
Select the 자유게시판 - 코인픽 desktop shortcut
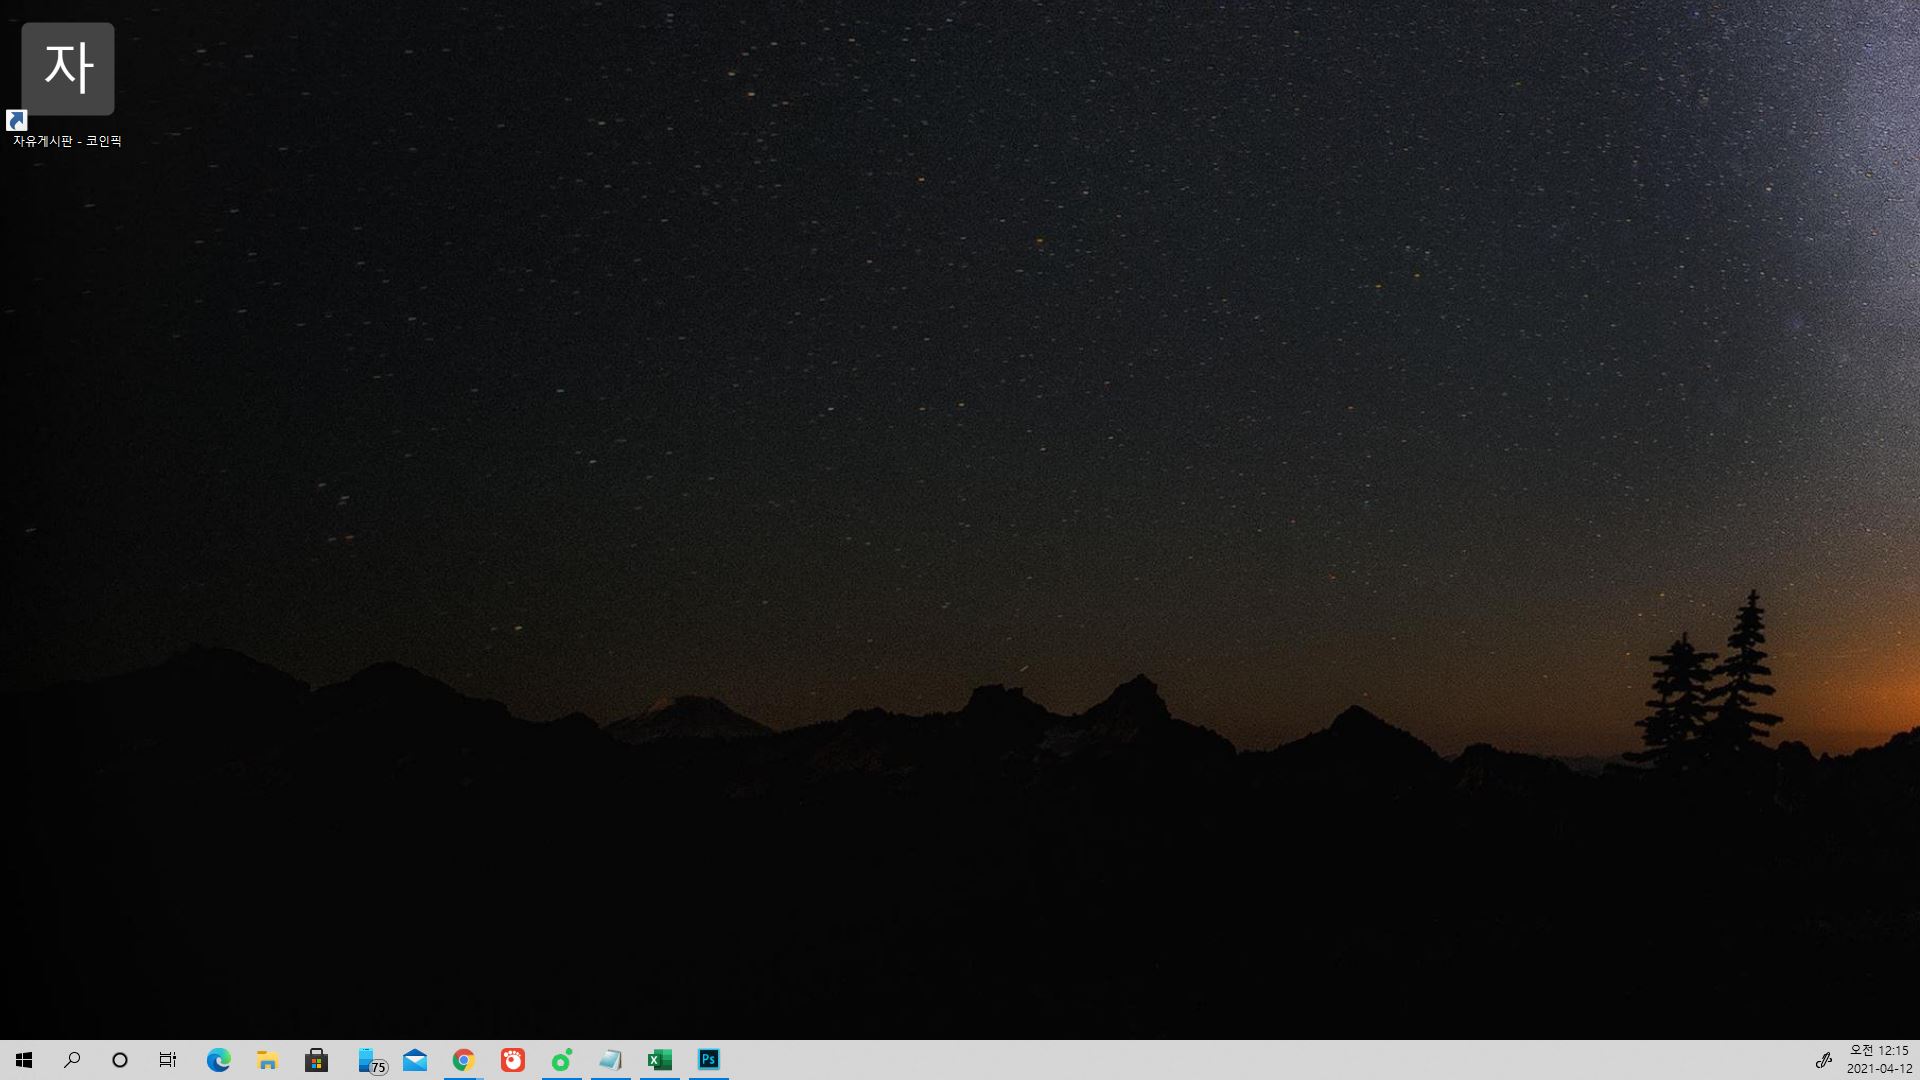pos(67,70)
